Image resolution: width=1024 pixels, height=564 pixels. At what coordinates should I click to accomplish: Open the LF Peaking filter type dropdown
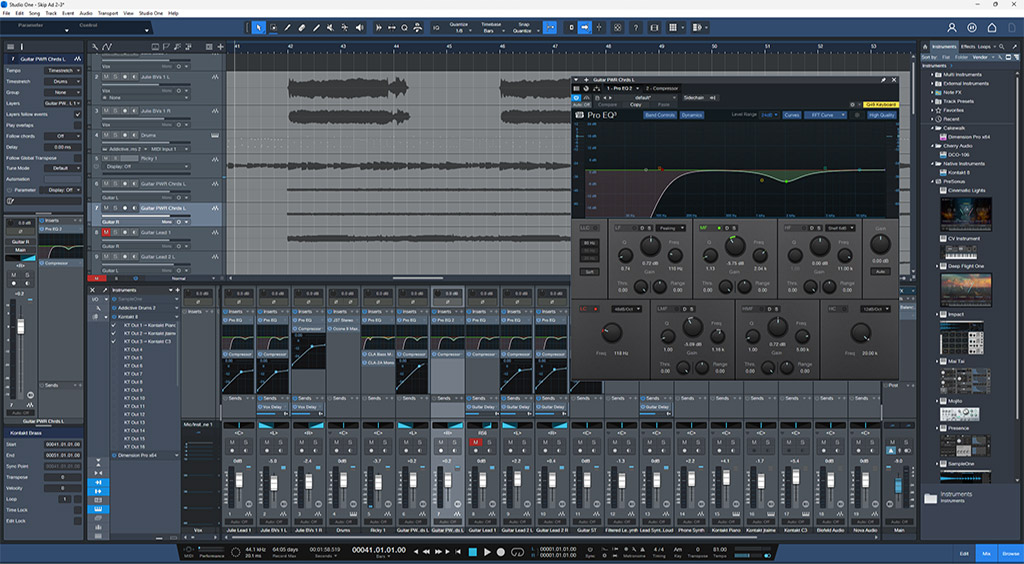tap(671, 228)
